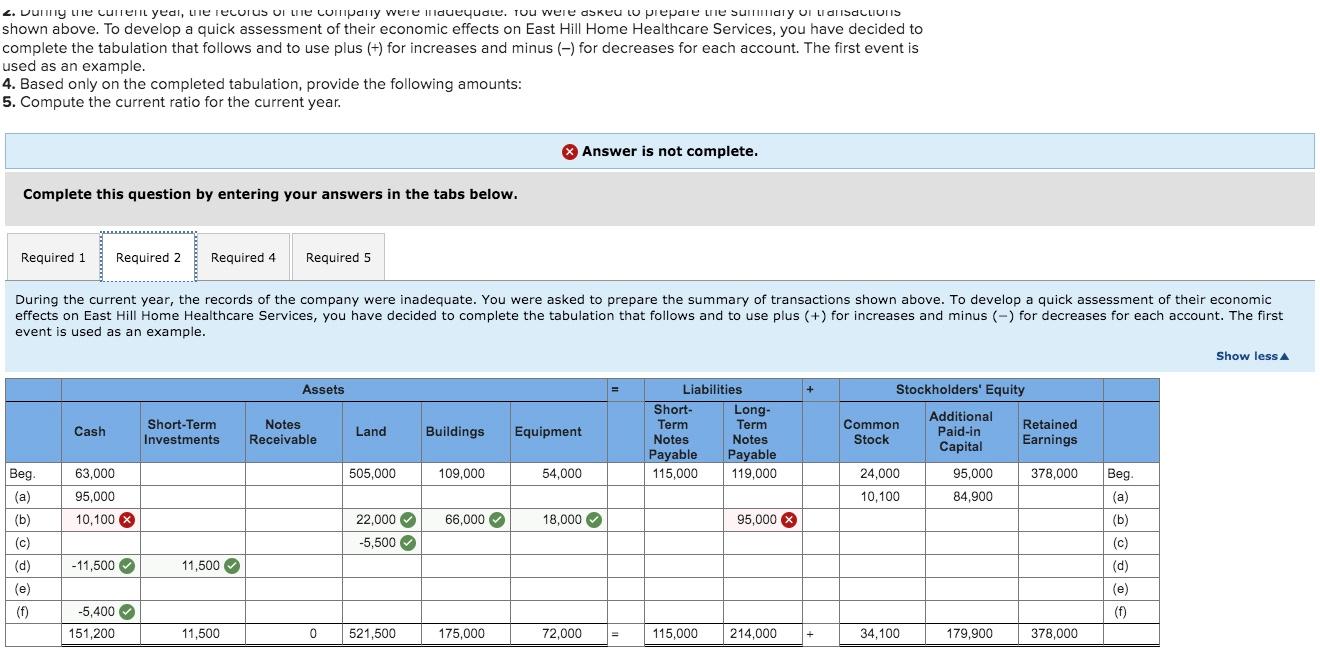Viewport: 1320px width, 650px height.
Task: Click green check beside -5,500 land
Action: (408, 543)
